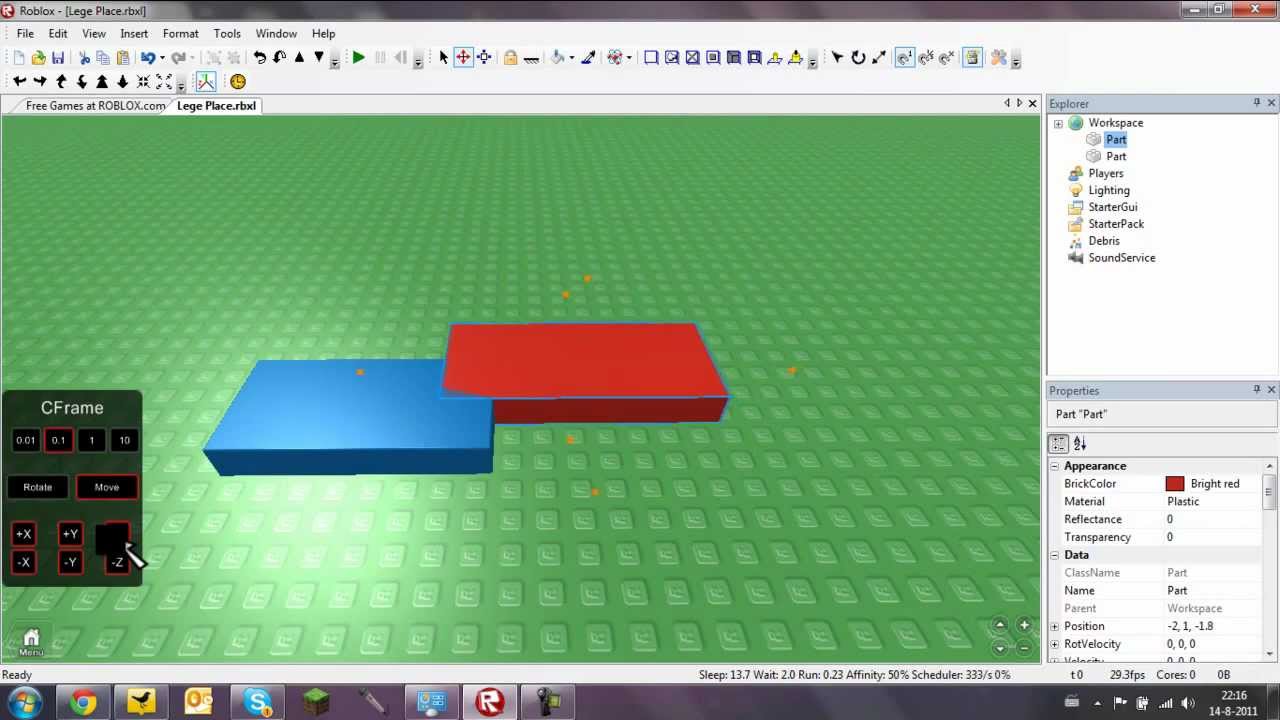Toggle the axis widget icon
Image resolution: width=1280 pixels, height=720 pixels.
206,82
